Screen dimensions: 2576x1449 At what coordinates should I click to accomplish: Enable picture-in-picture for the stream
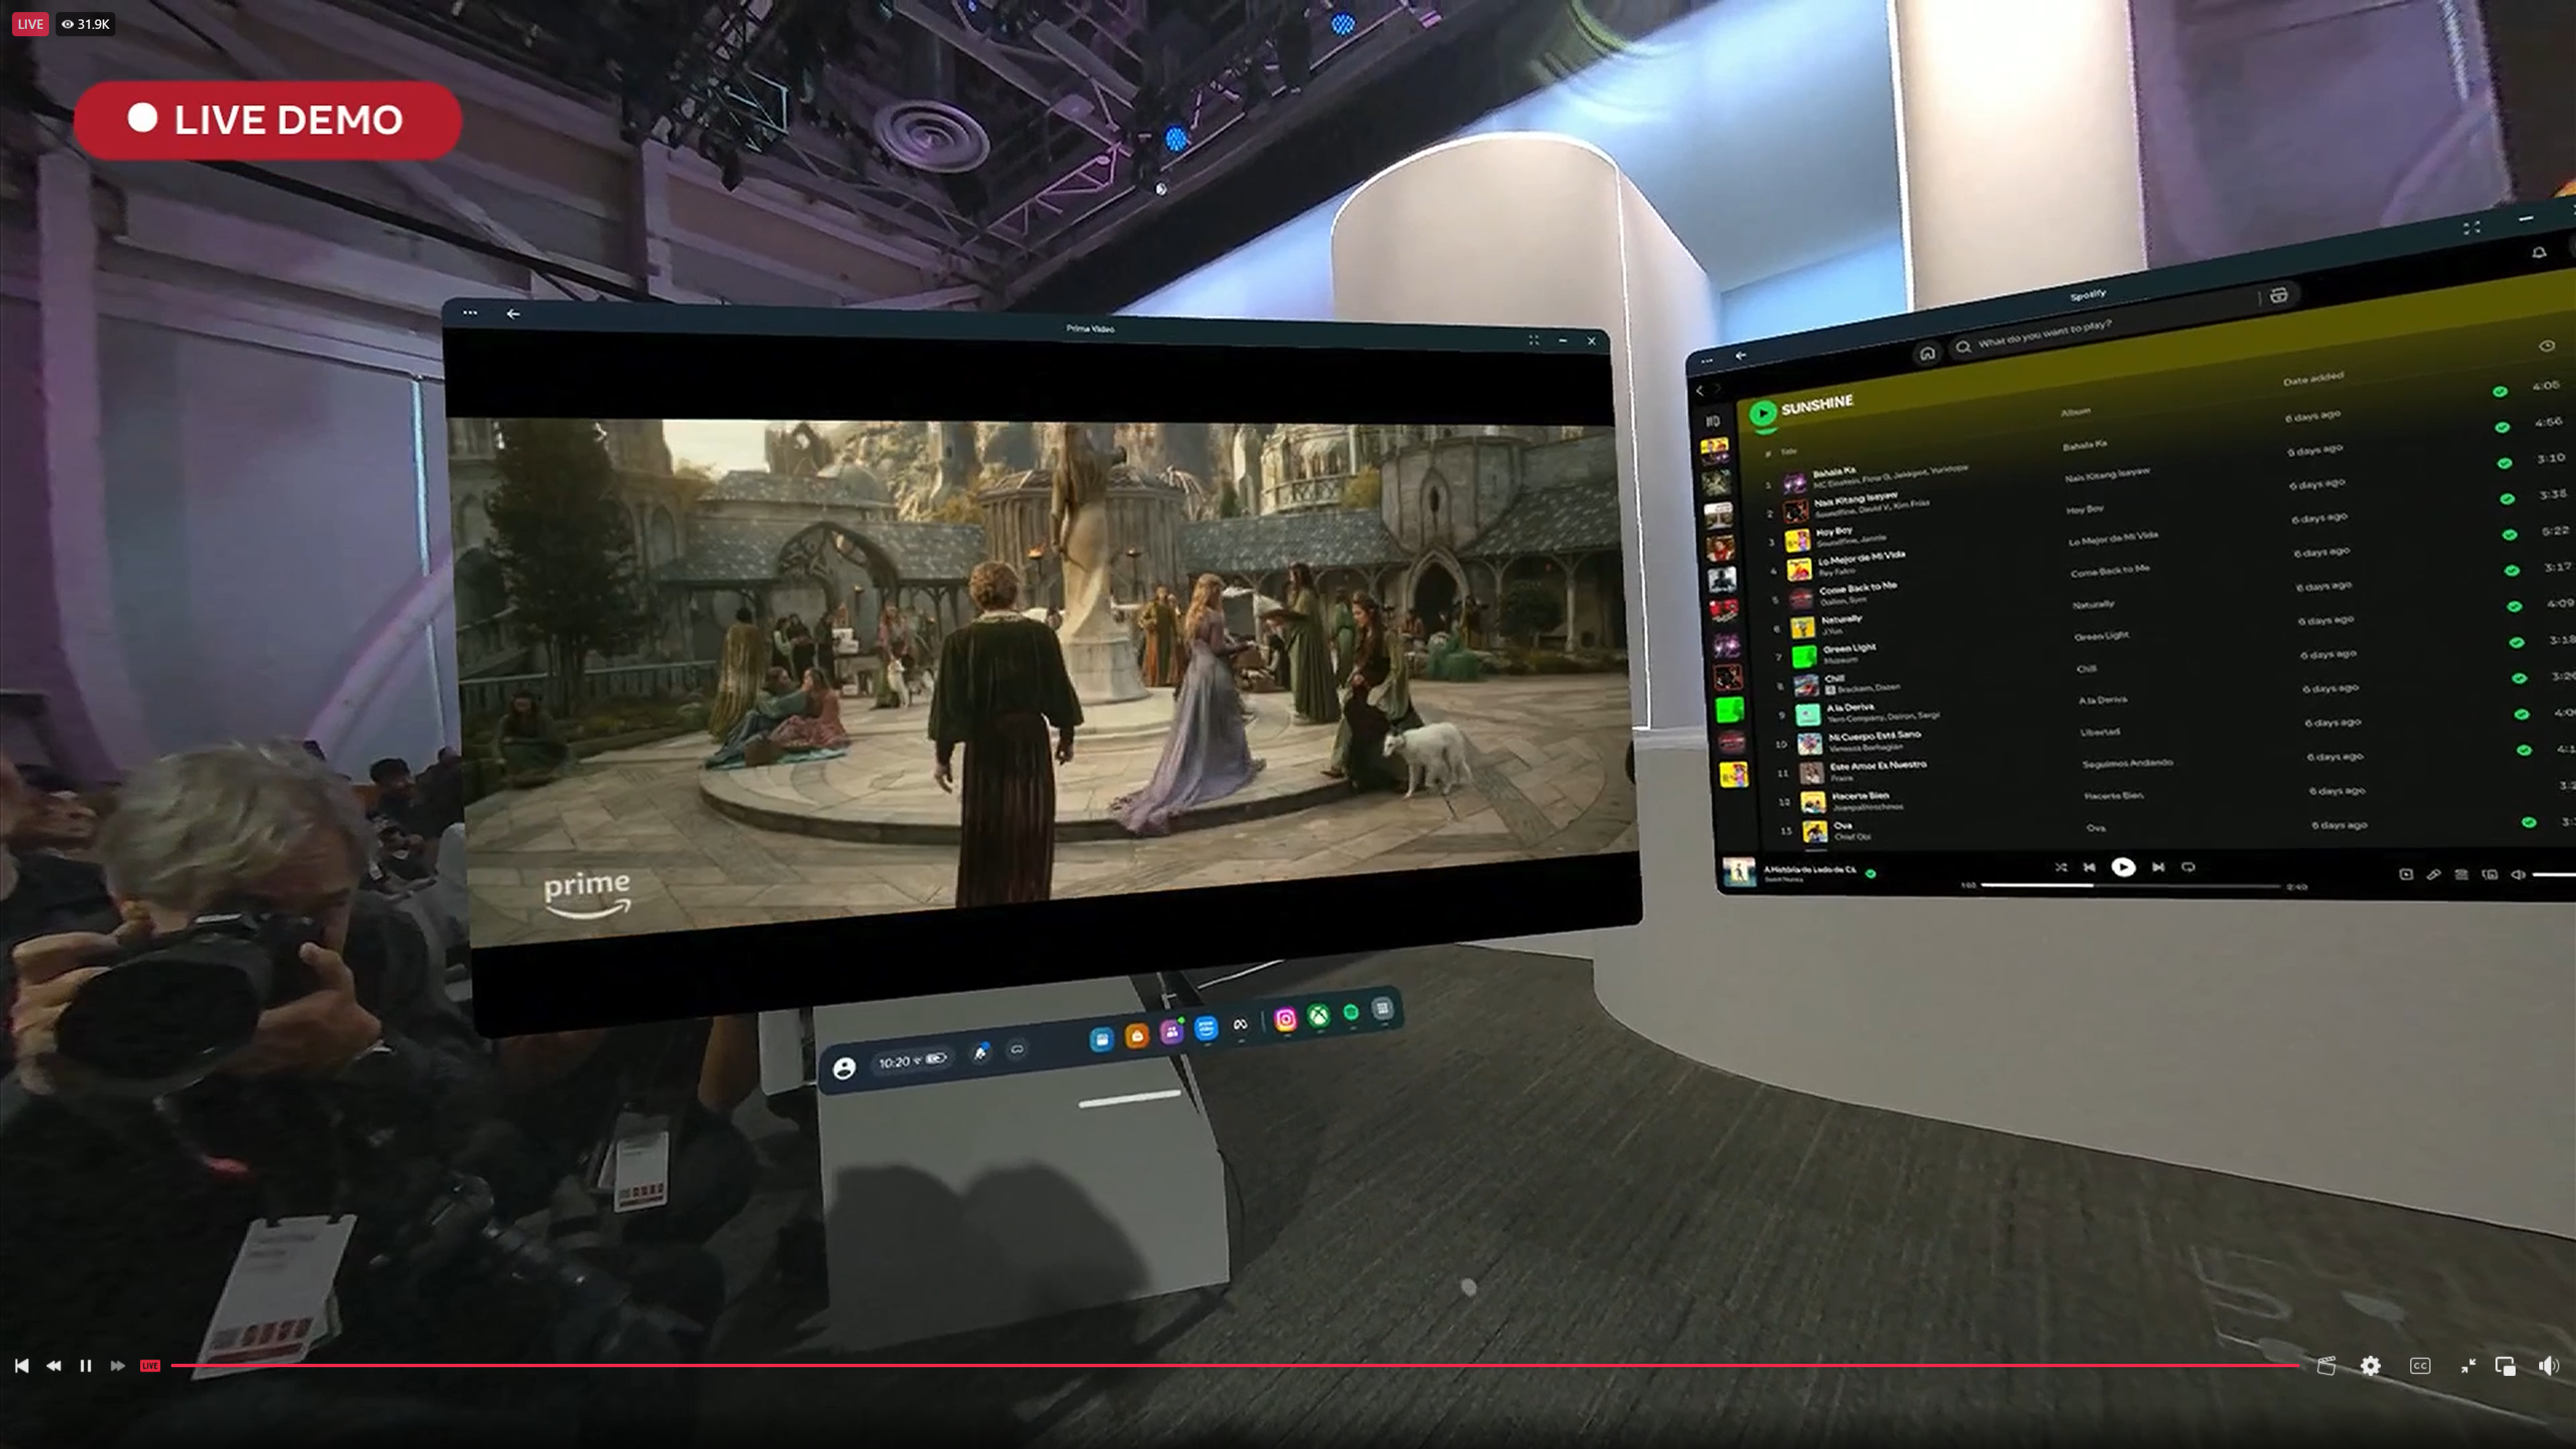[2505, 1366]
